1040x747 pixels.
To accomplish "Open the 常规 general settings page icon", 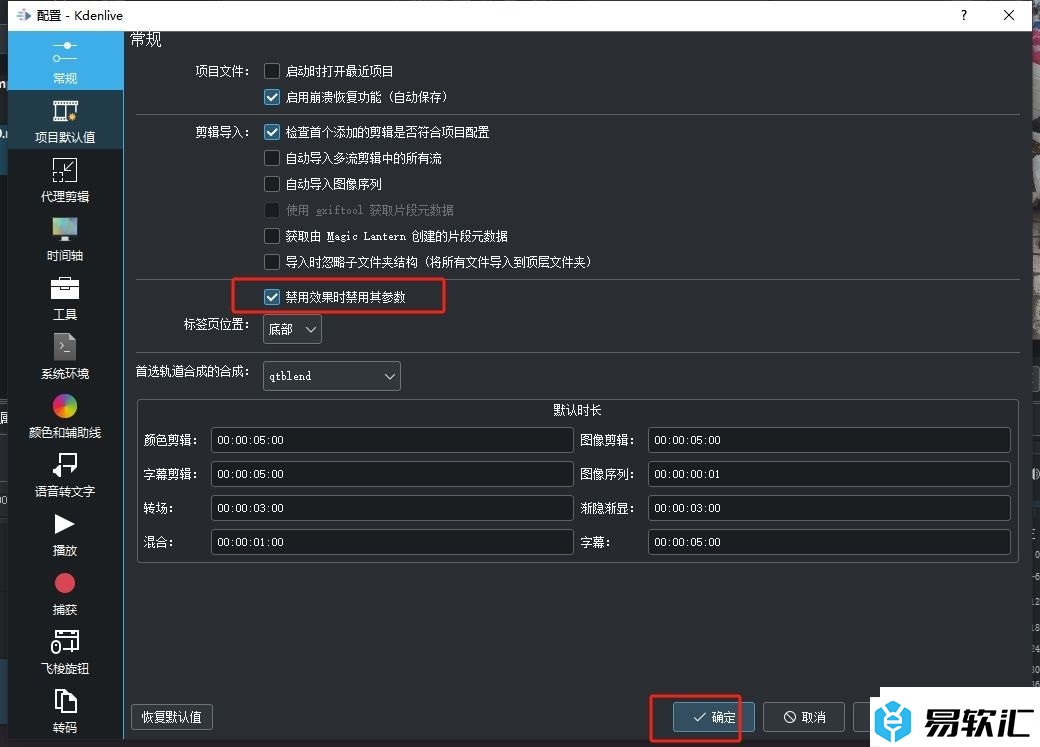I will click(x=65, y=60).
